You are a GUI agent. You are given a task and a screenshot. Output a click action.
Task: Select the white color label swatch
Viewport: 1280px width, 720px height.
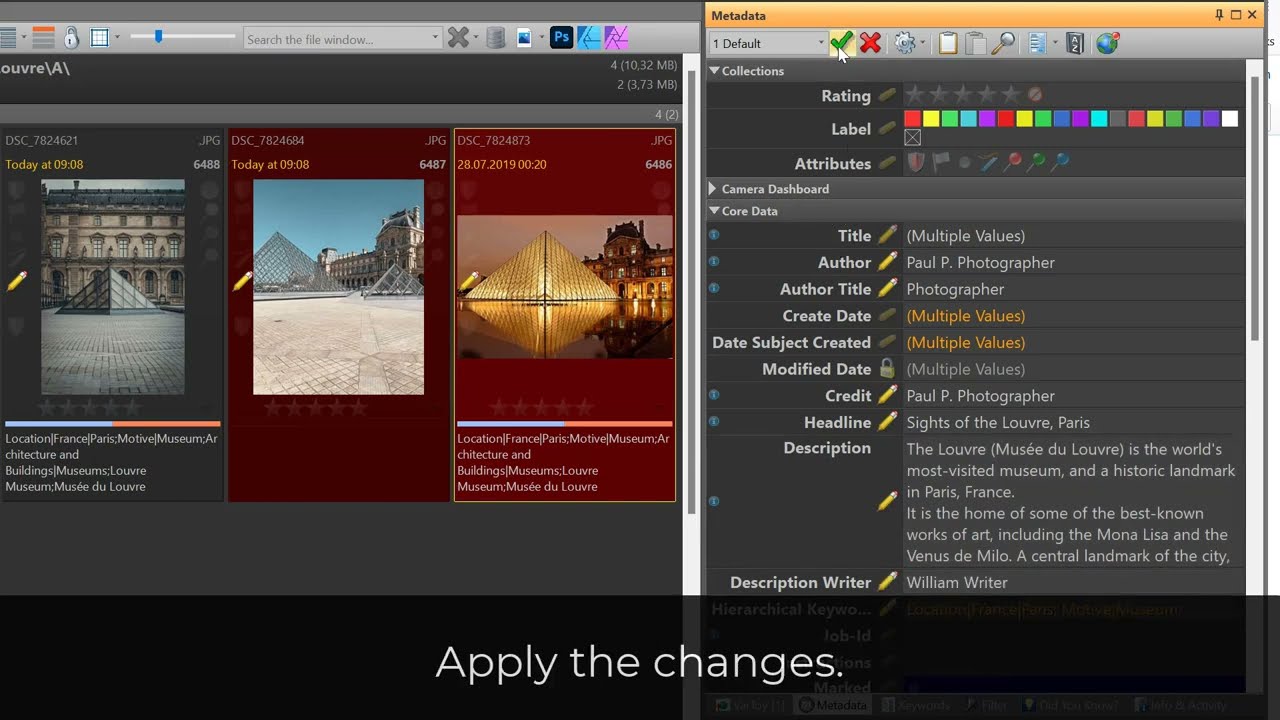(1230, 119)
